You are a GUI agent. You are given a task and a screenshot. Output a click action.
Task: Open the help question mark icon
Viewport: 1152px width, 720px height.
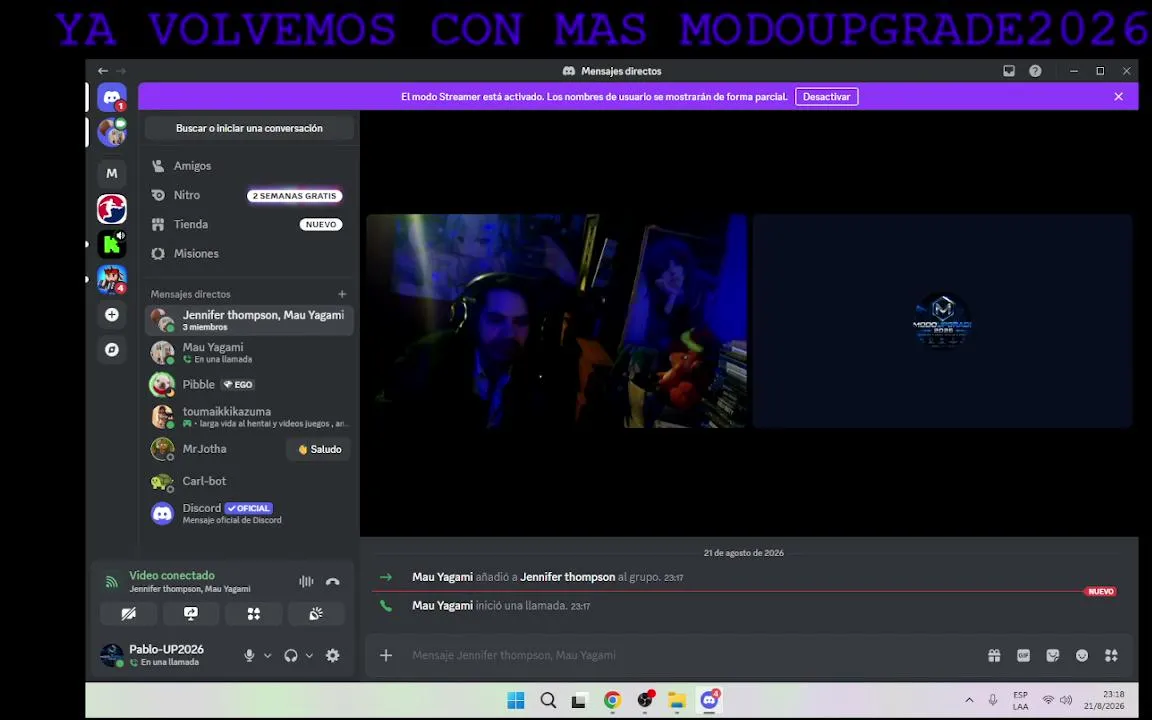click(1035, 71)
